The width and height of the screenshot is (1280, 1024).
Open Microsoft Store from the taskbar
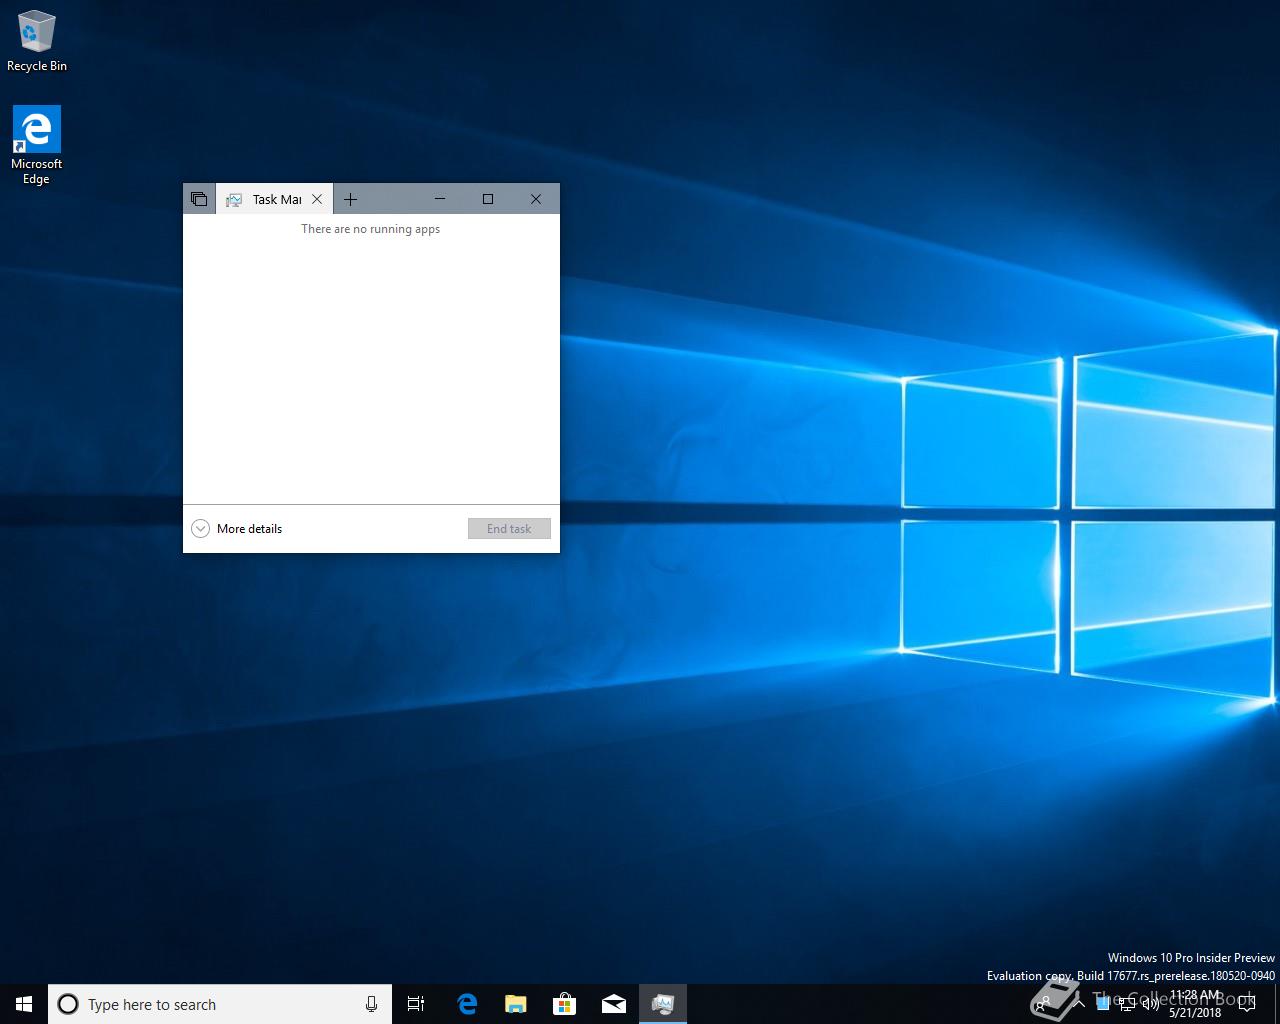pos(564,1004)
